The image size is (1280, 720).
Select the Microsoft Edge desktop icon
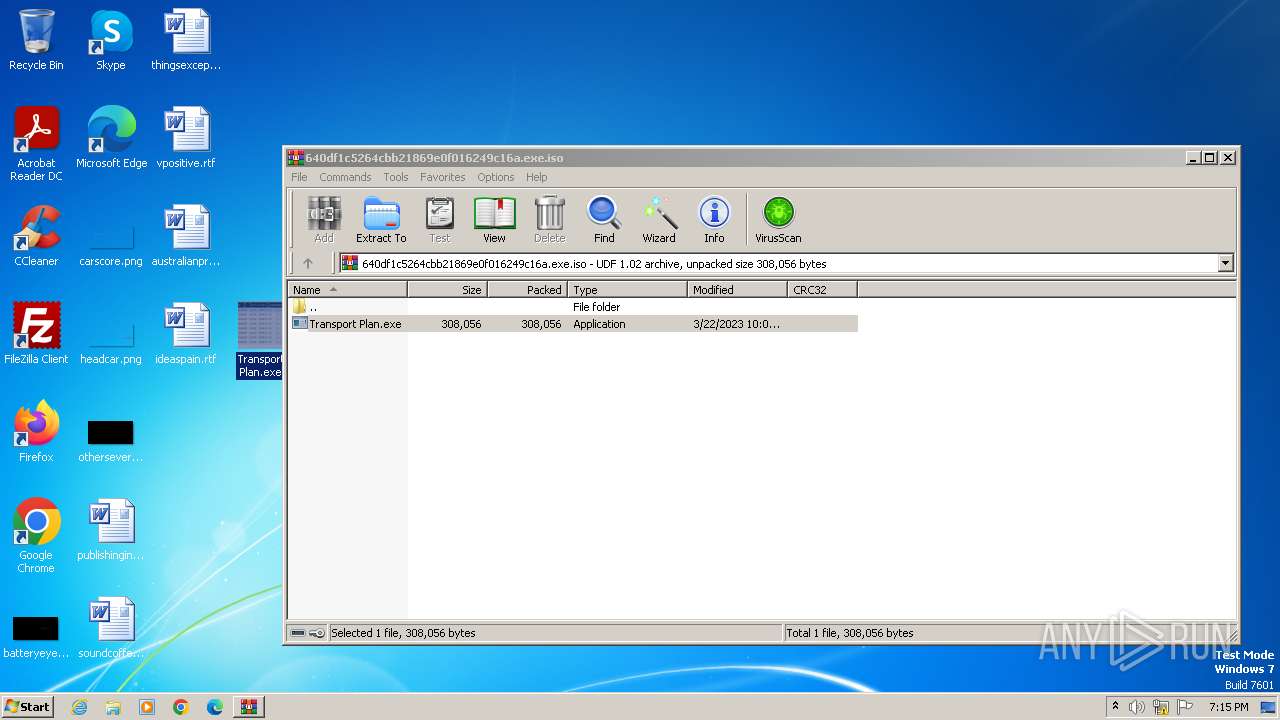(111, 138)
